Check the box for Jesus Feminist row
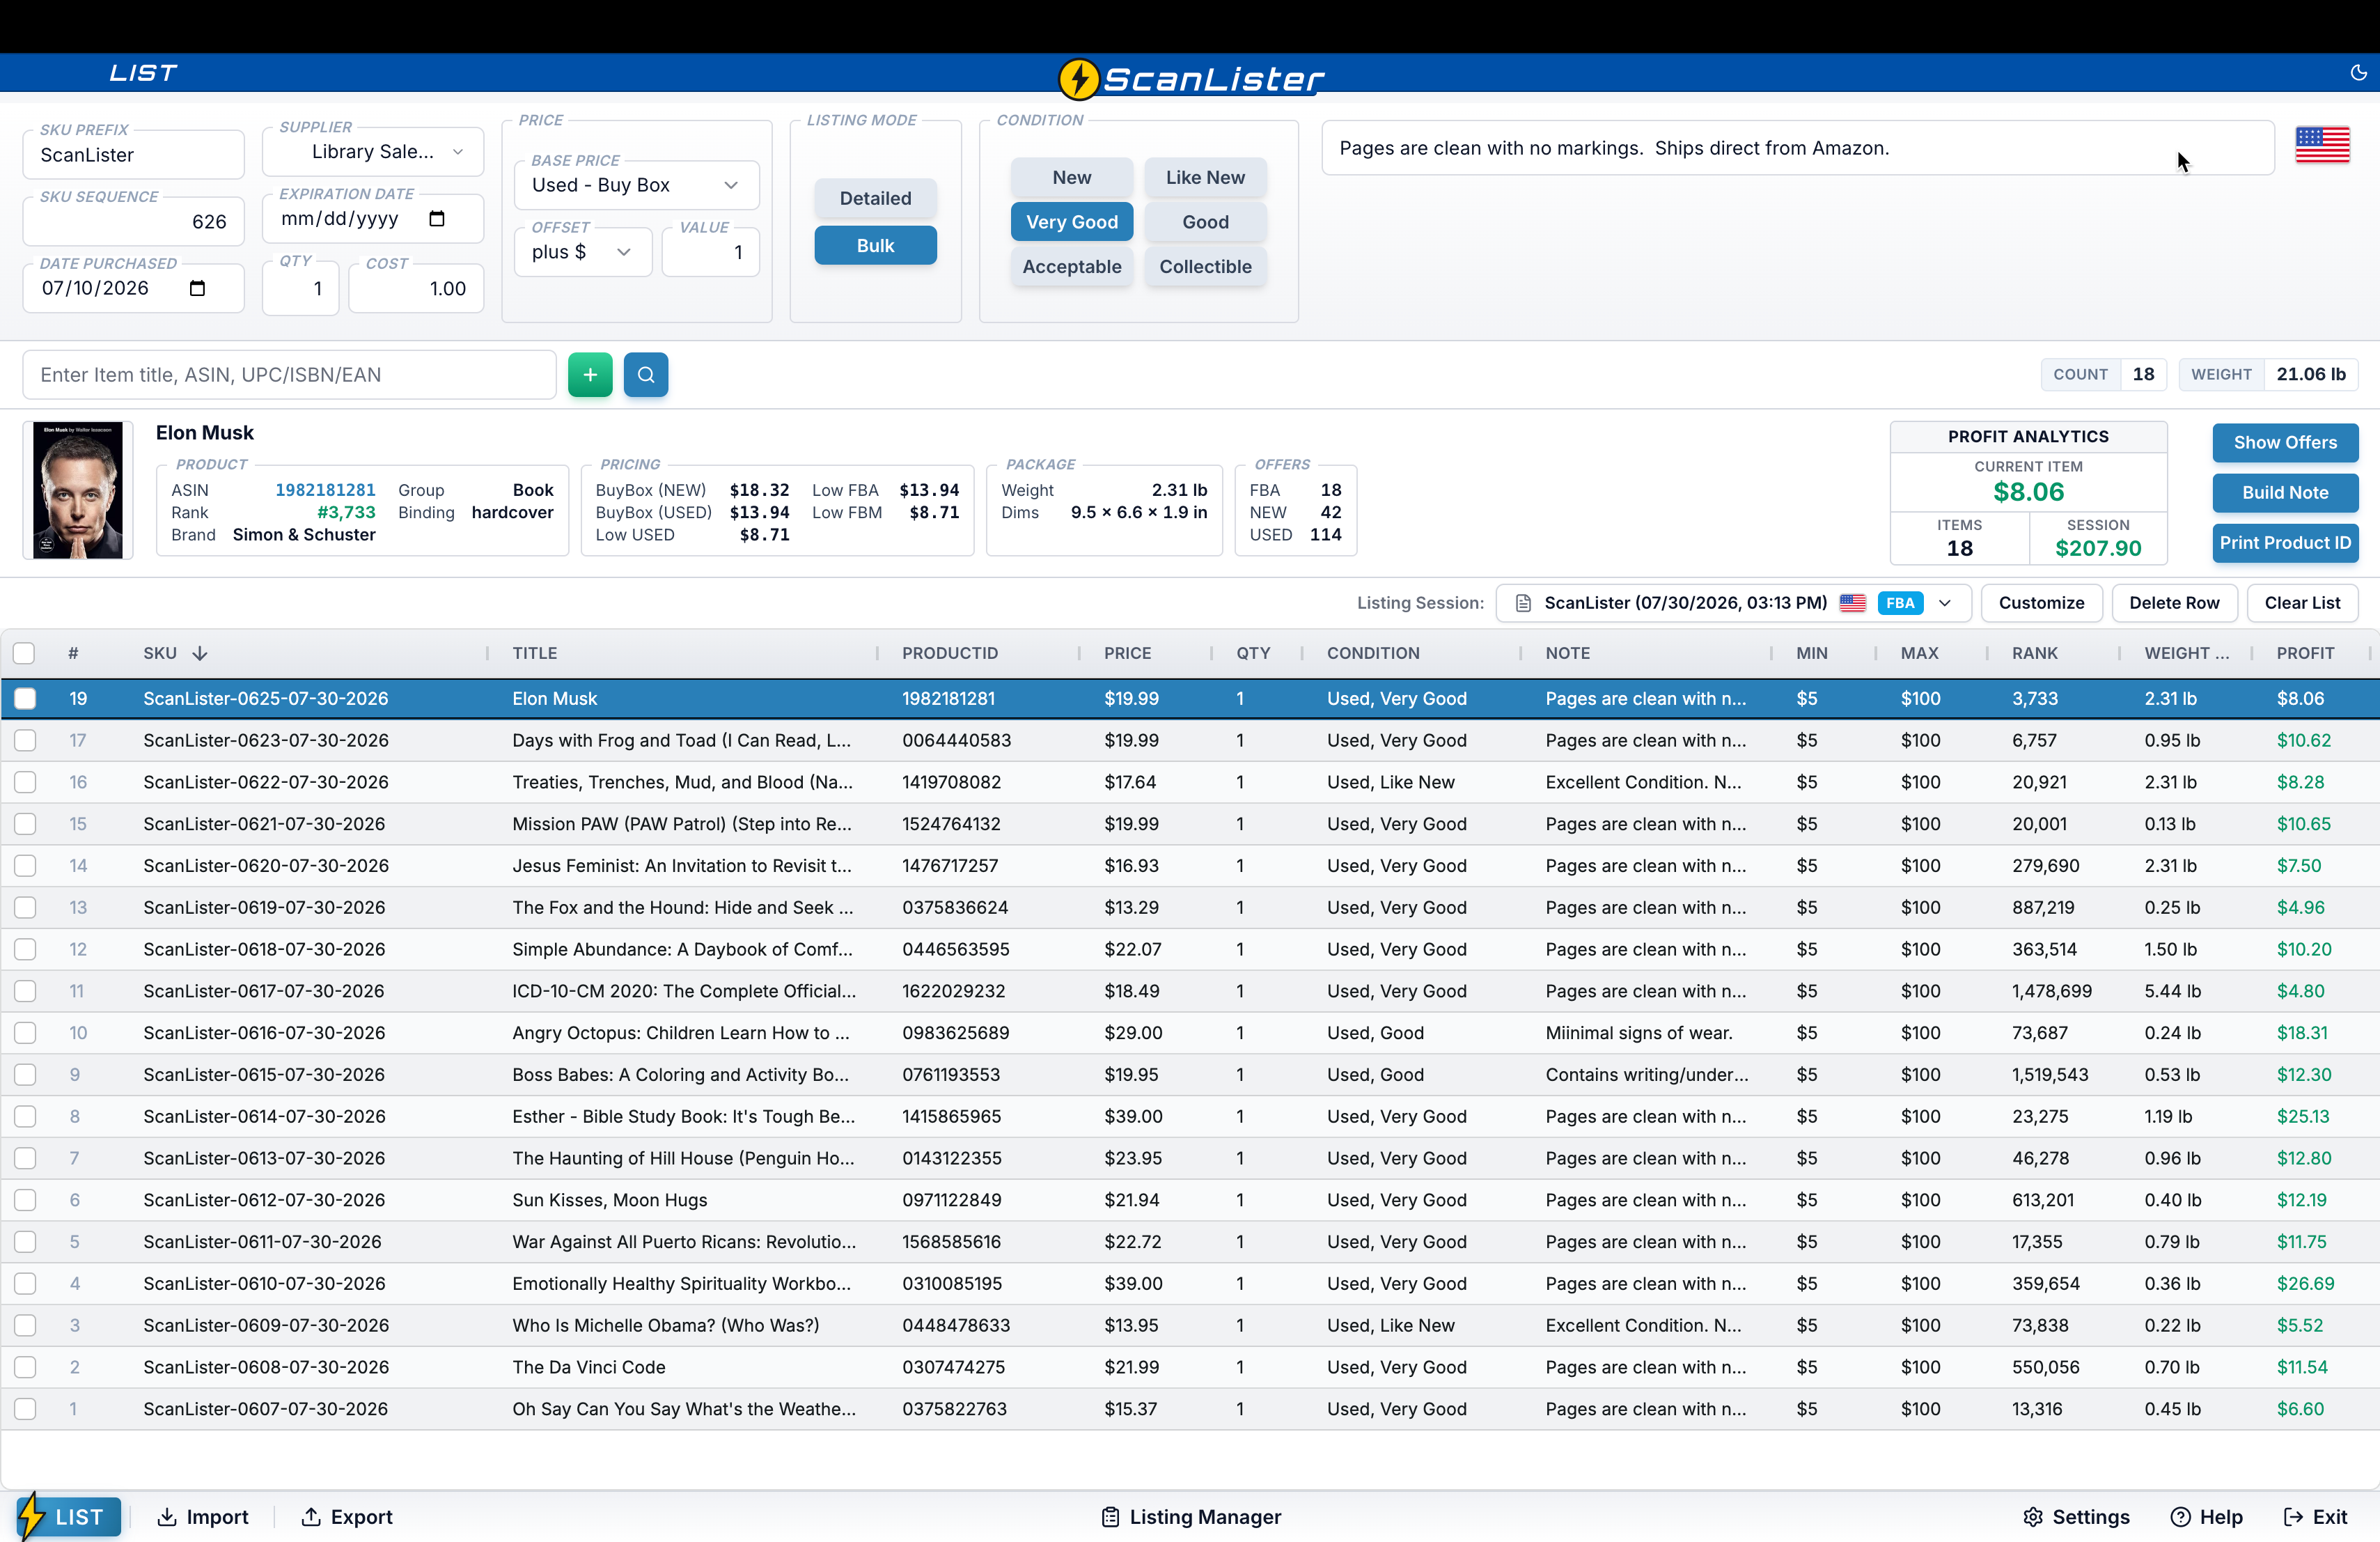Image resolution: width=2380 pixels, height=1542 pixels. (x=25, y=866)
